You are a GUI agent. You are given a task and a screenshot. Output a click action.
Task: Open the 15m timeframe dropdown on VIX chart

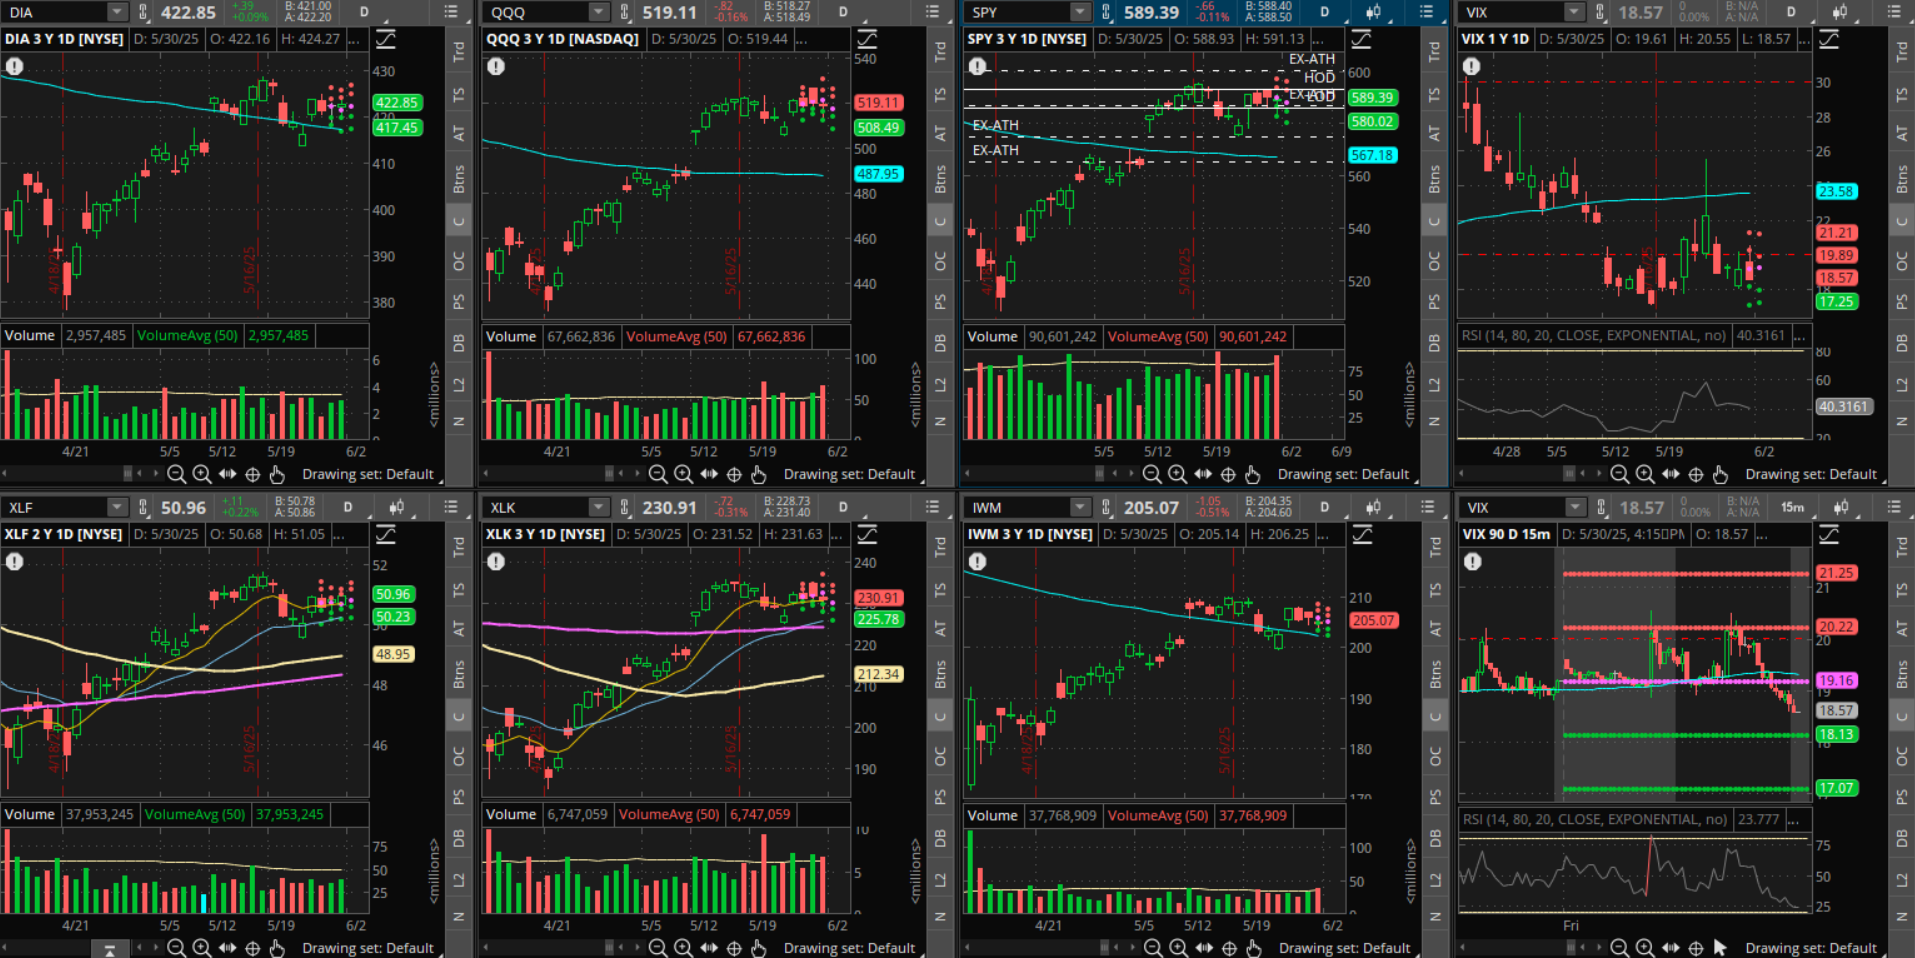1792,507
